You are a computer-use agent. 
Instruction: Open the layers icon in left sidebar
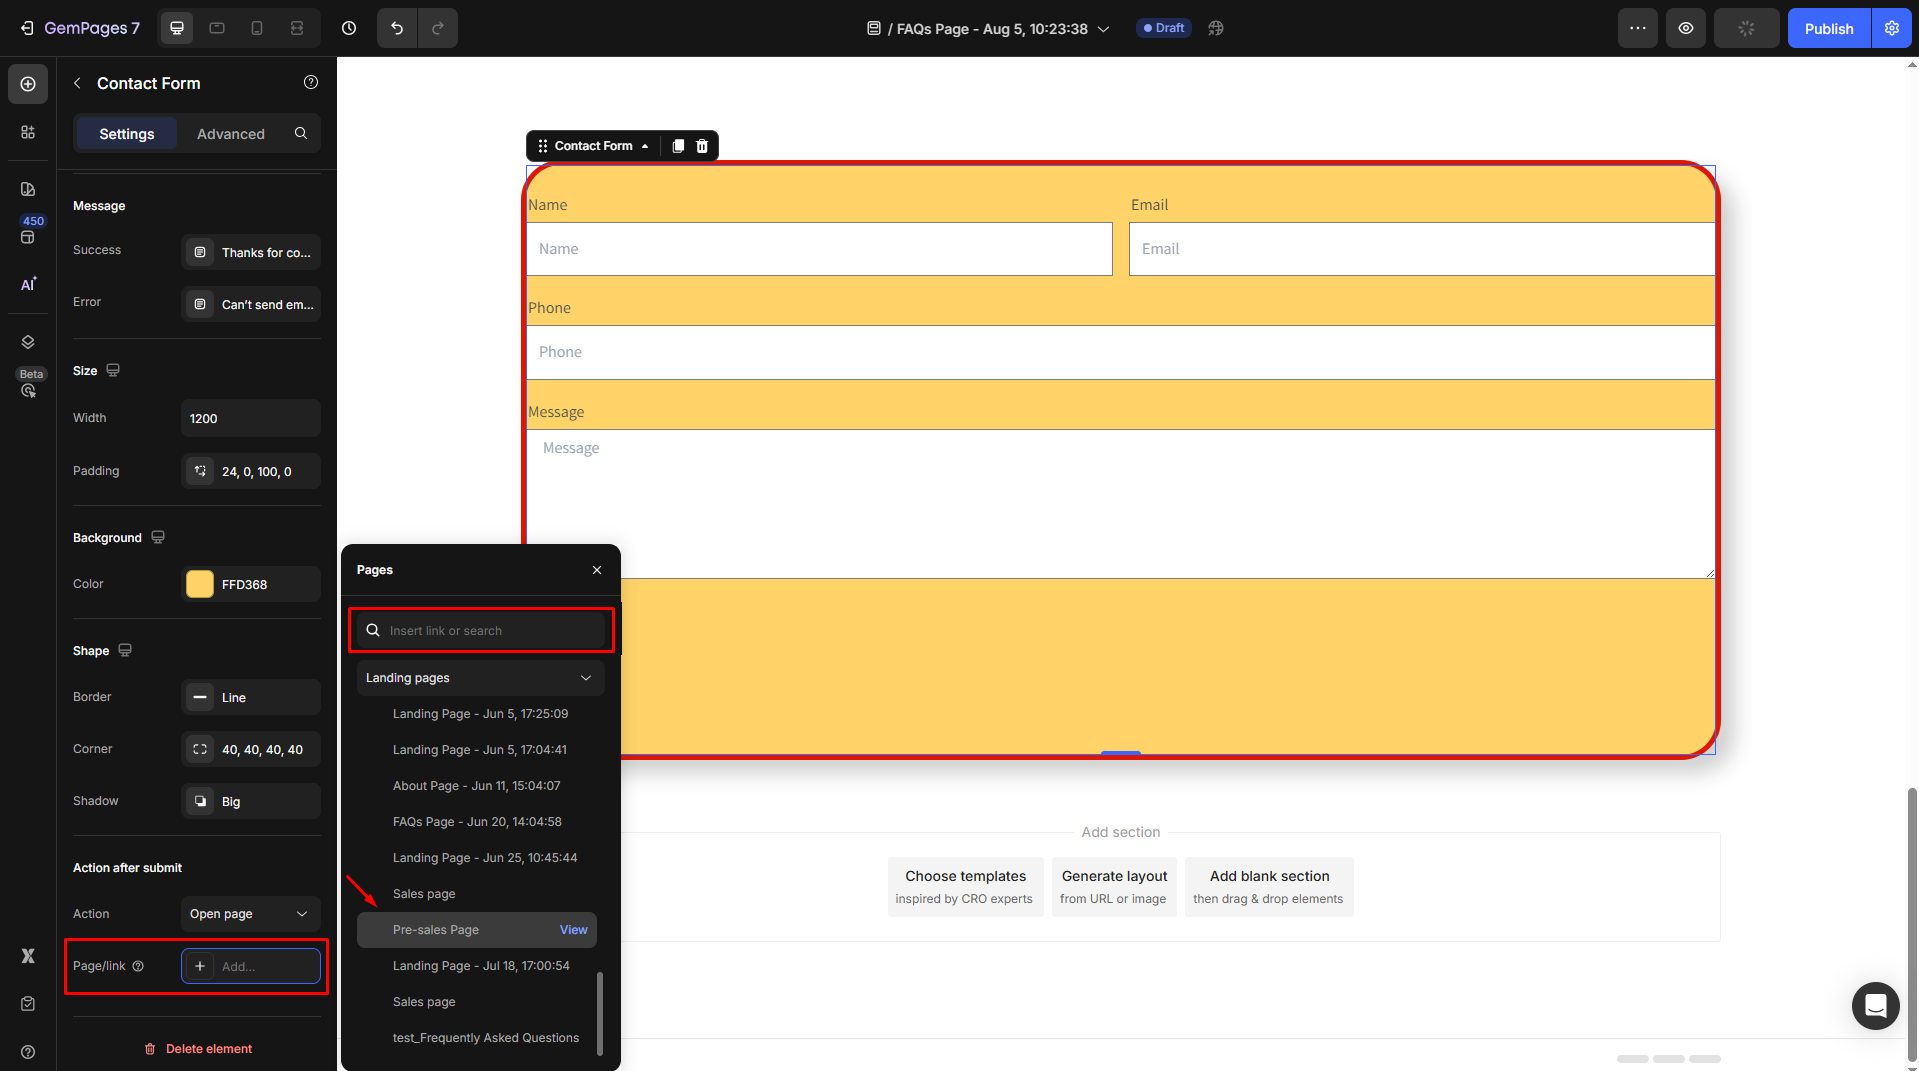coord(28,342)
